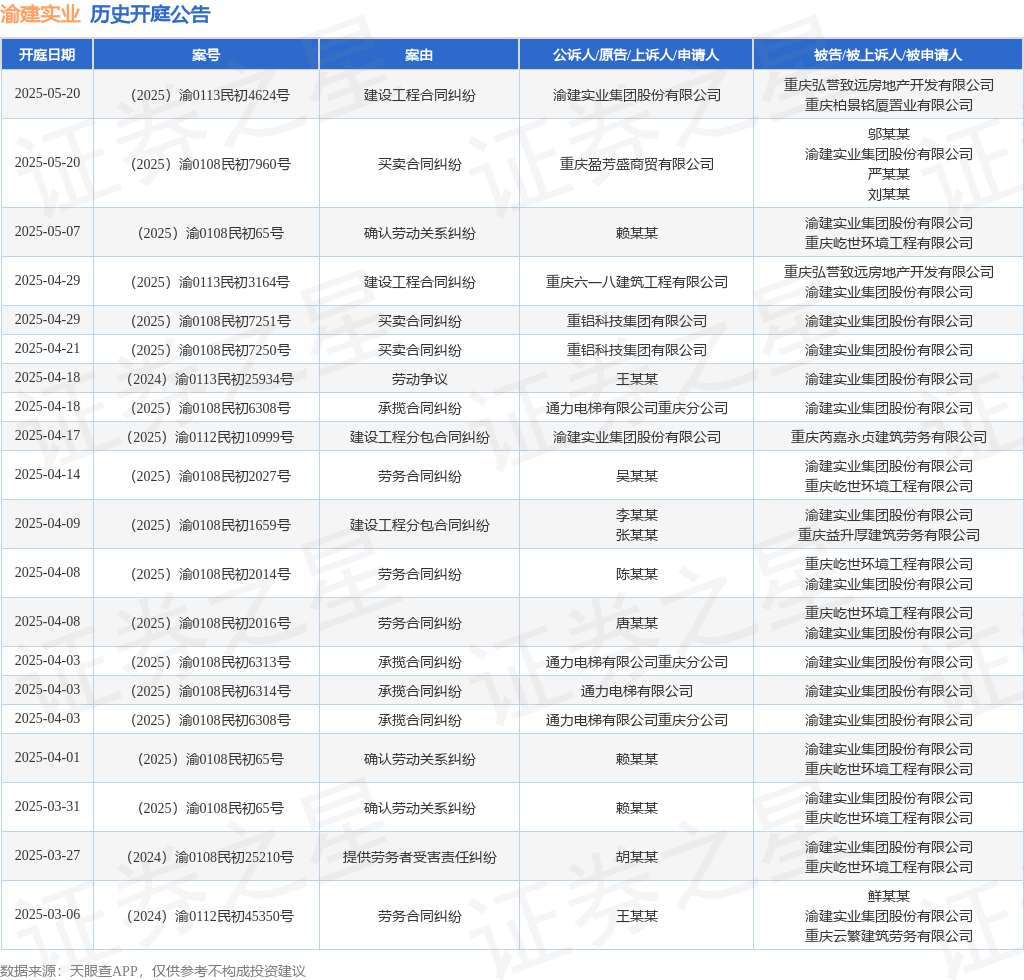
Task: Click the 开庭日期 column header
Action: (47, 55)
